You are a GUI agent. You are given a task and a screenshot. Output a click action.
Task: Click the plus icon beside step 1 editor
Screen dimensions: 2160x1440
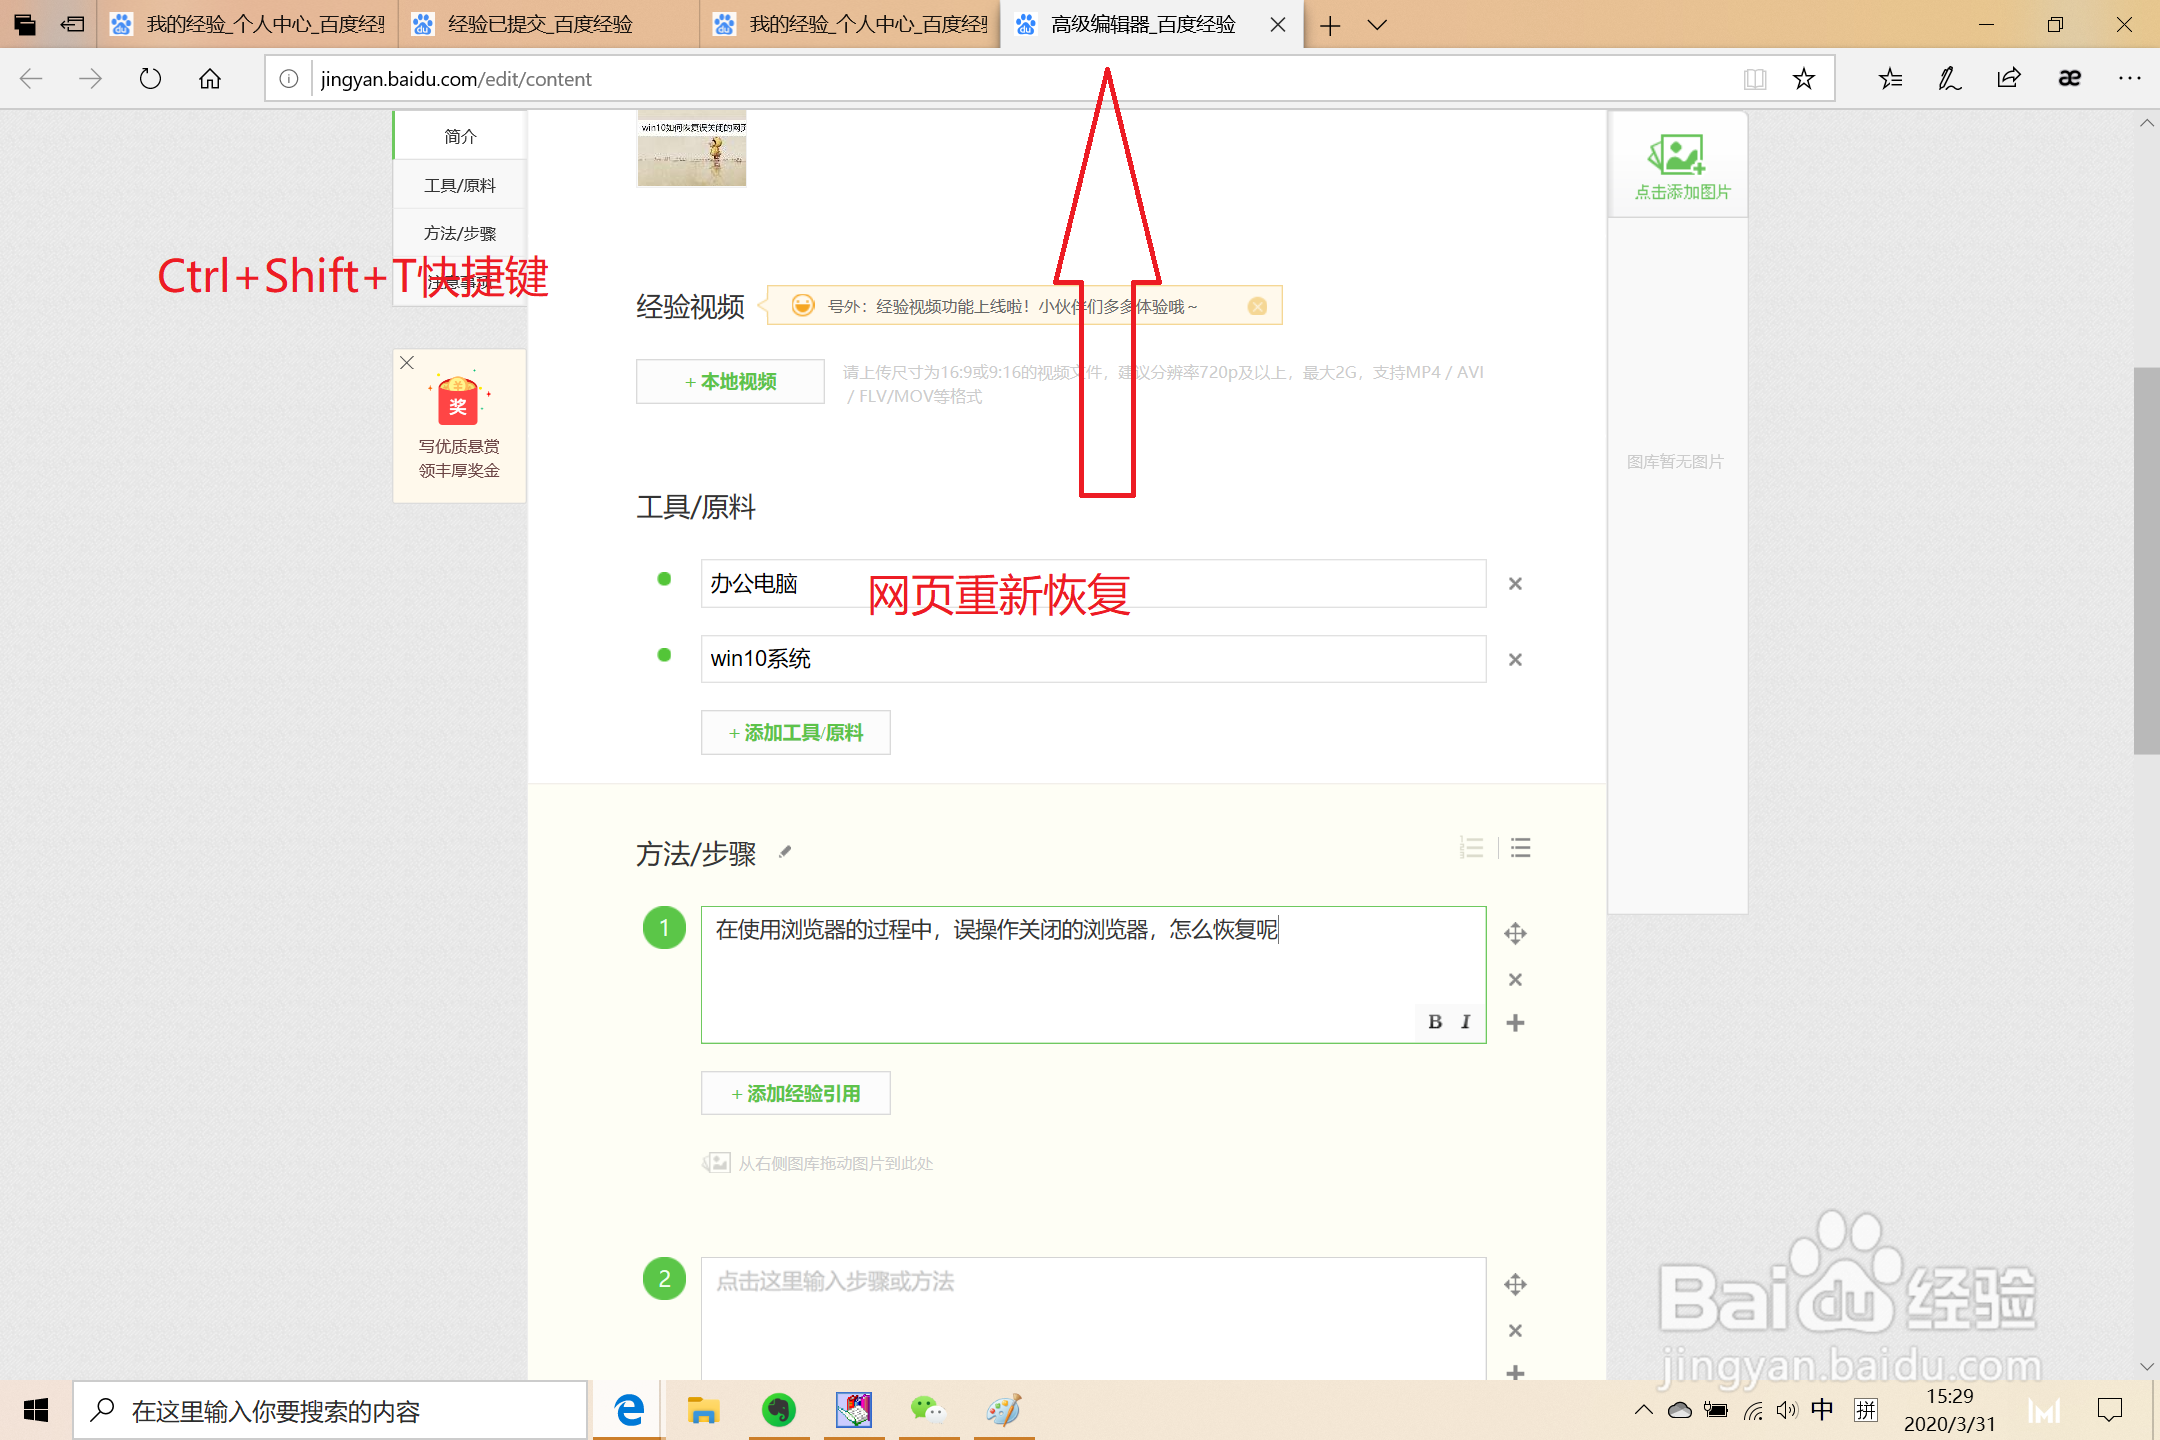click(1515, 1023)
